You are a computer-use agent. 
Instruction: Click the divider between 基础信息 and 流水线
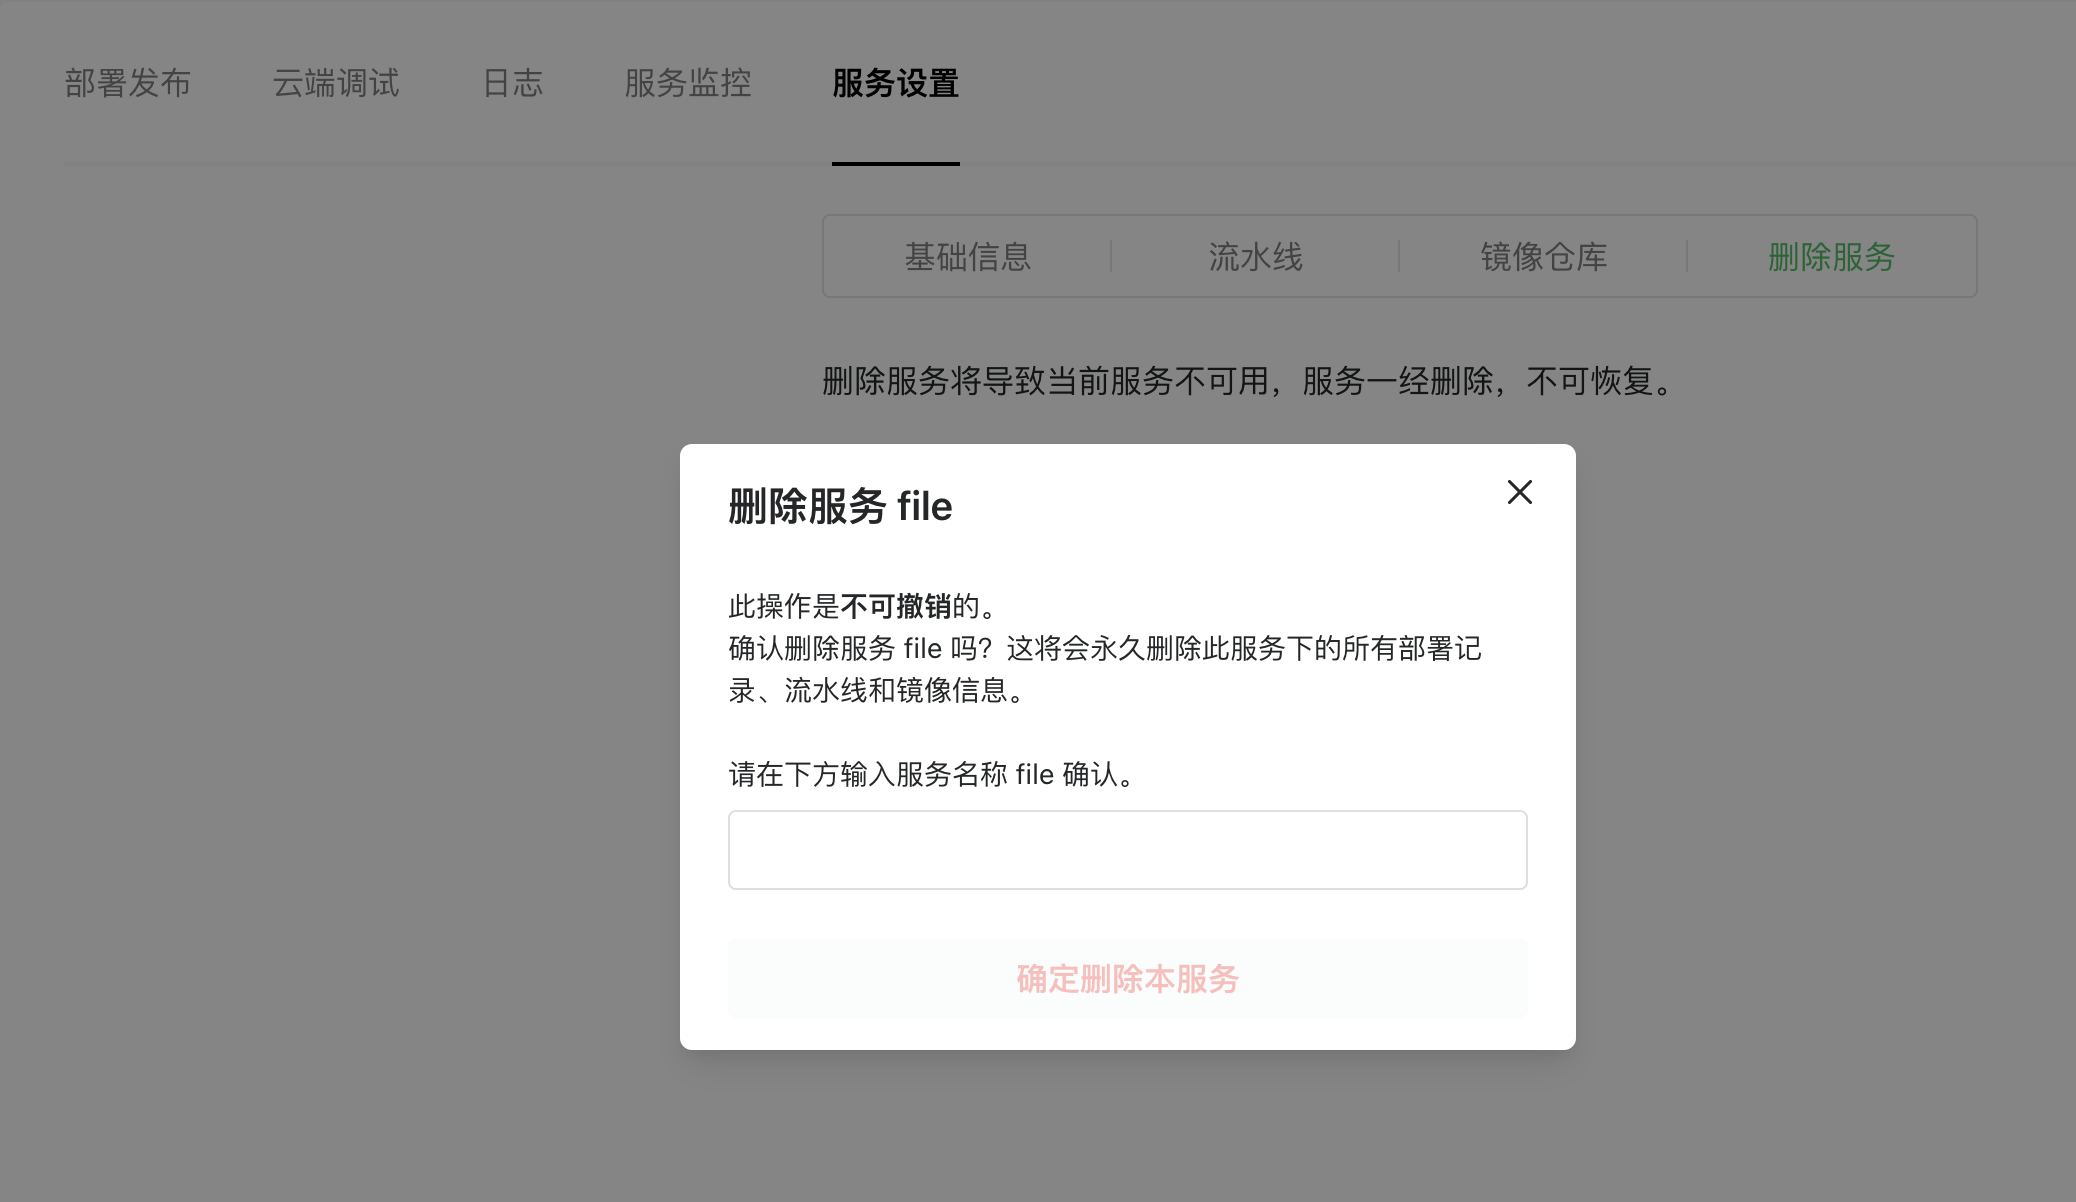click(x=1111, y=257)
